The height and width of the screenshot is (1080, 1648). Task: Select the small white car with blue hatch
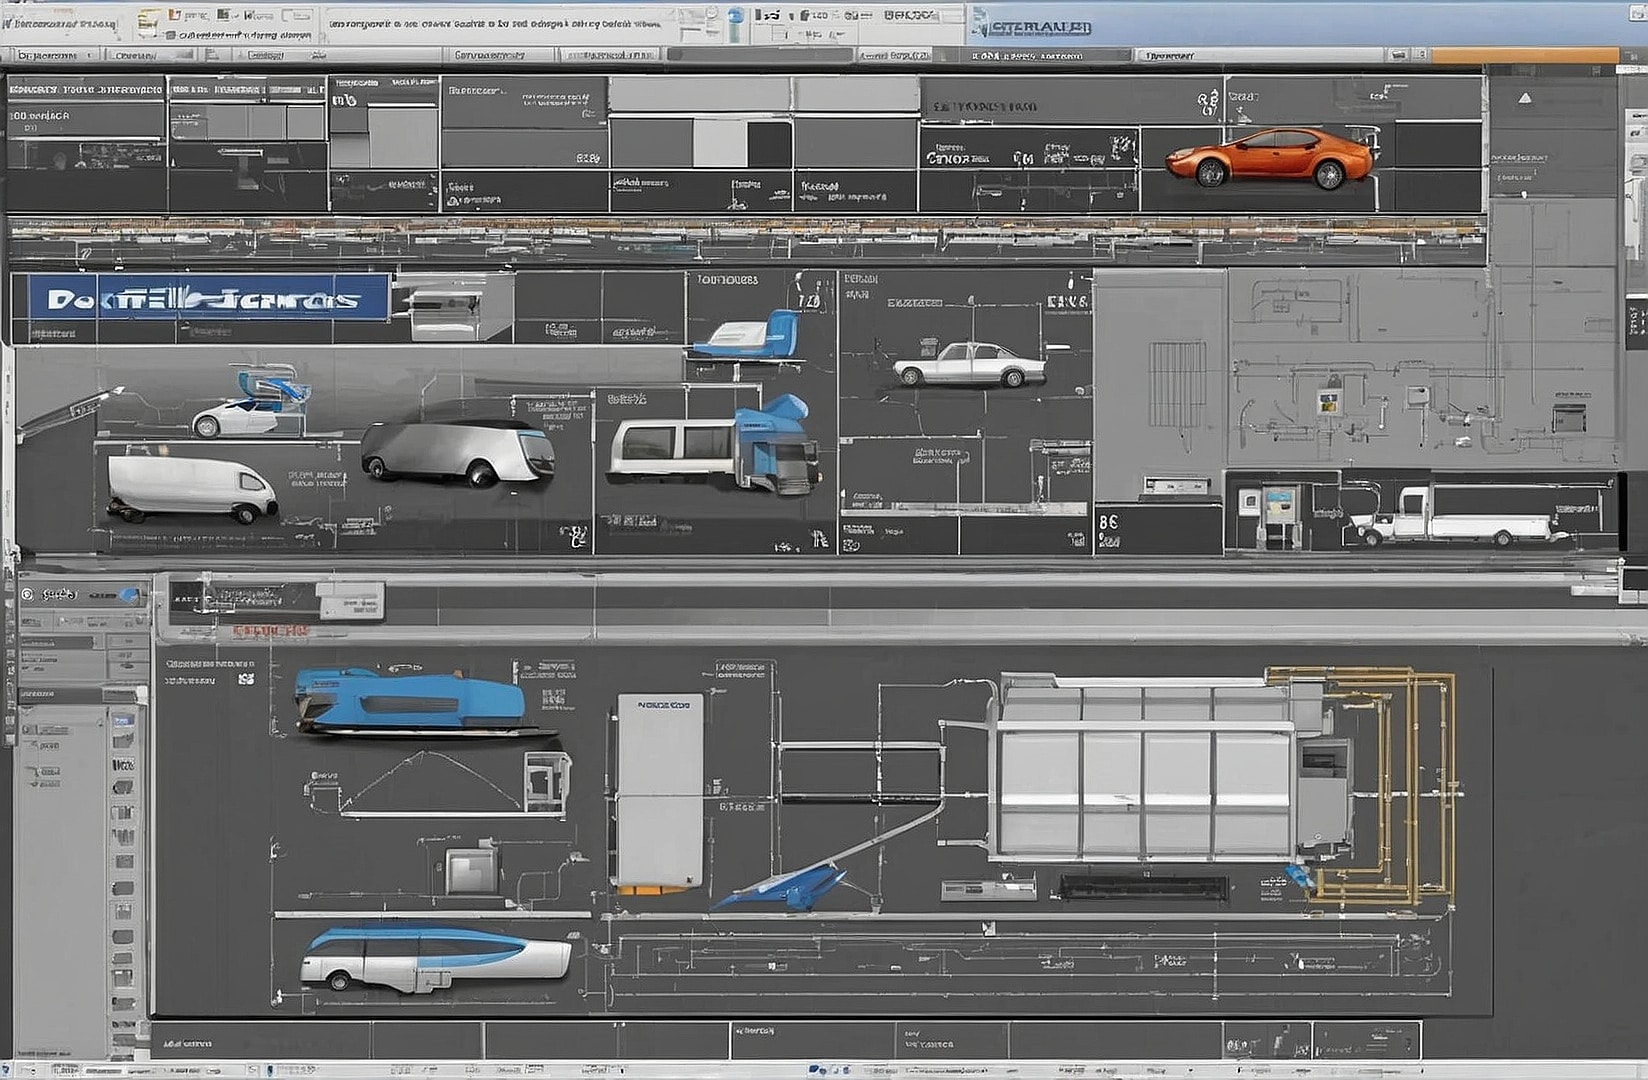click(x=250, y=404)
